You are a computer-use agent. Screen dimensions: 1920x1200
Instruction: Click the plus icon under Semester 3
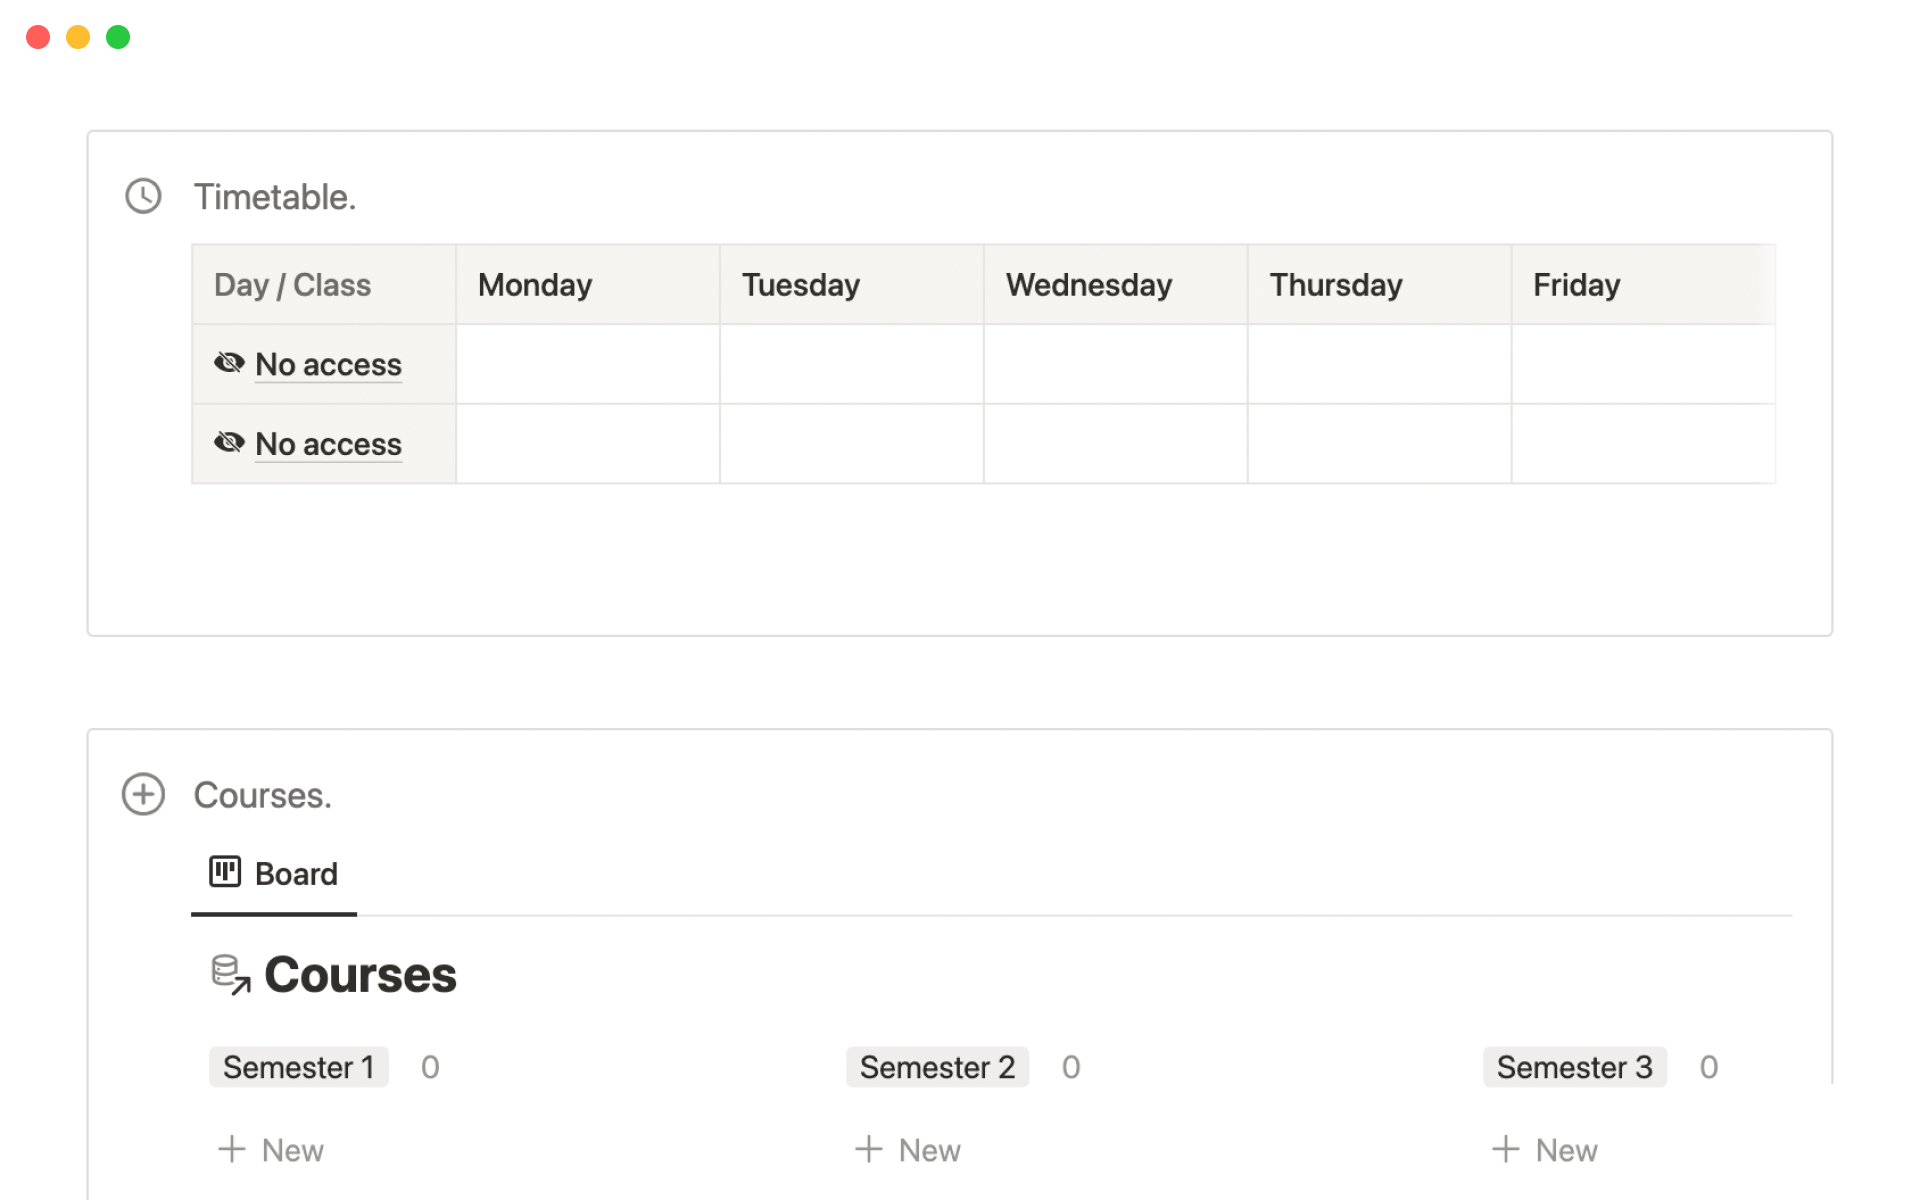point(1506,1149)
